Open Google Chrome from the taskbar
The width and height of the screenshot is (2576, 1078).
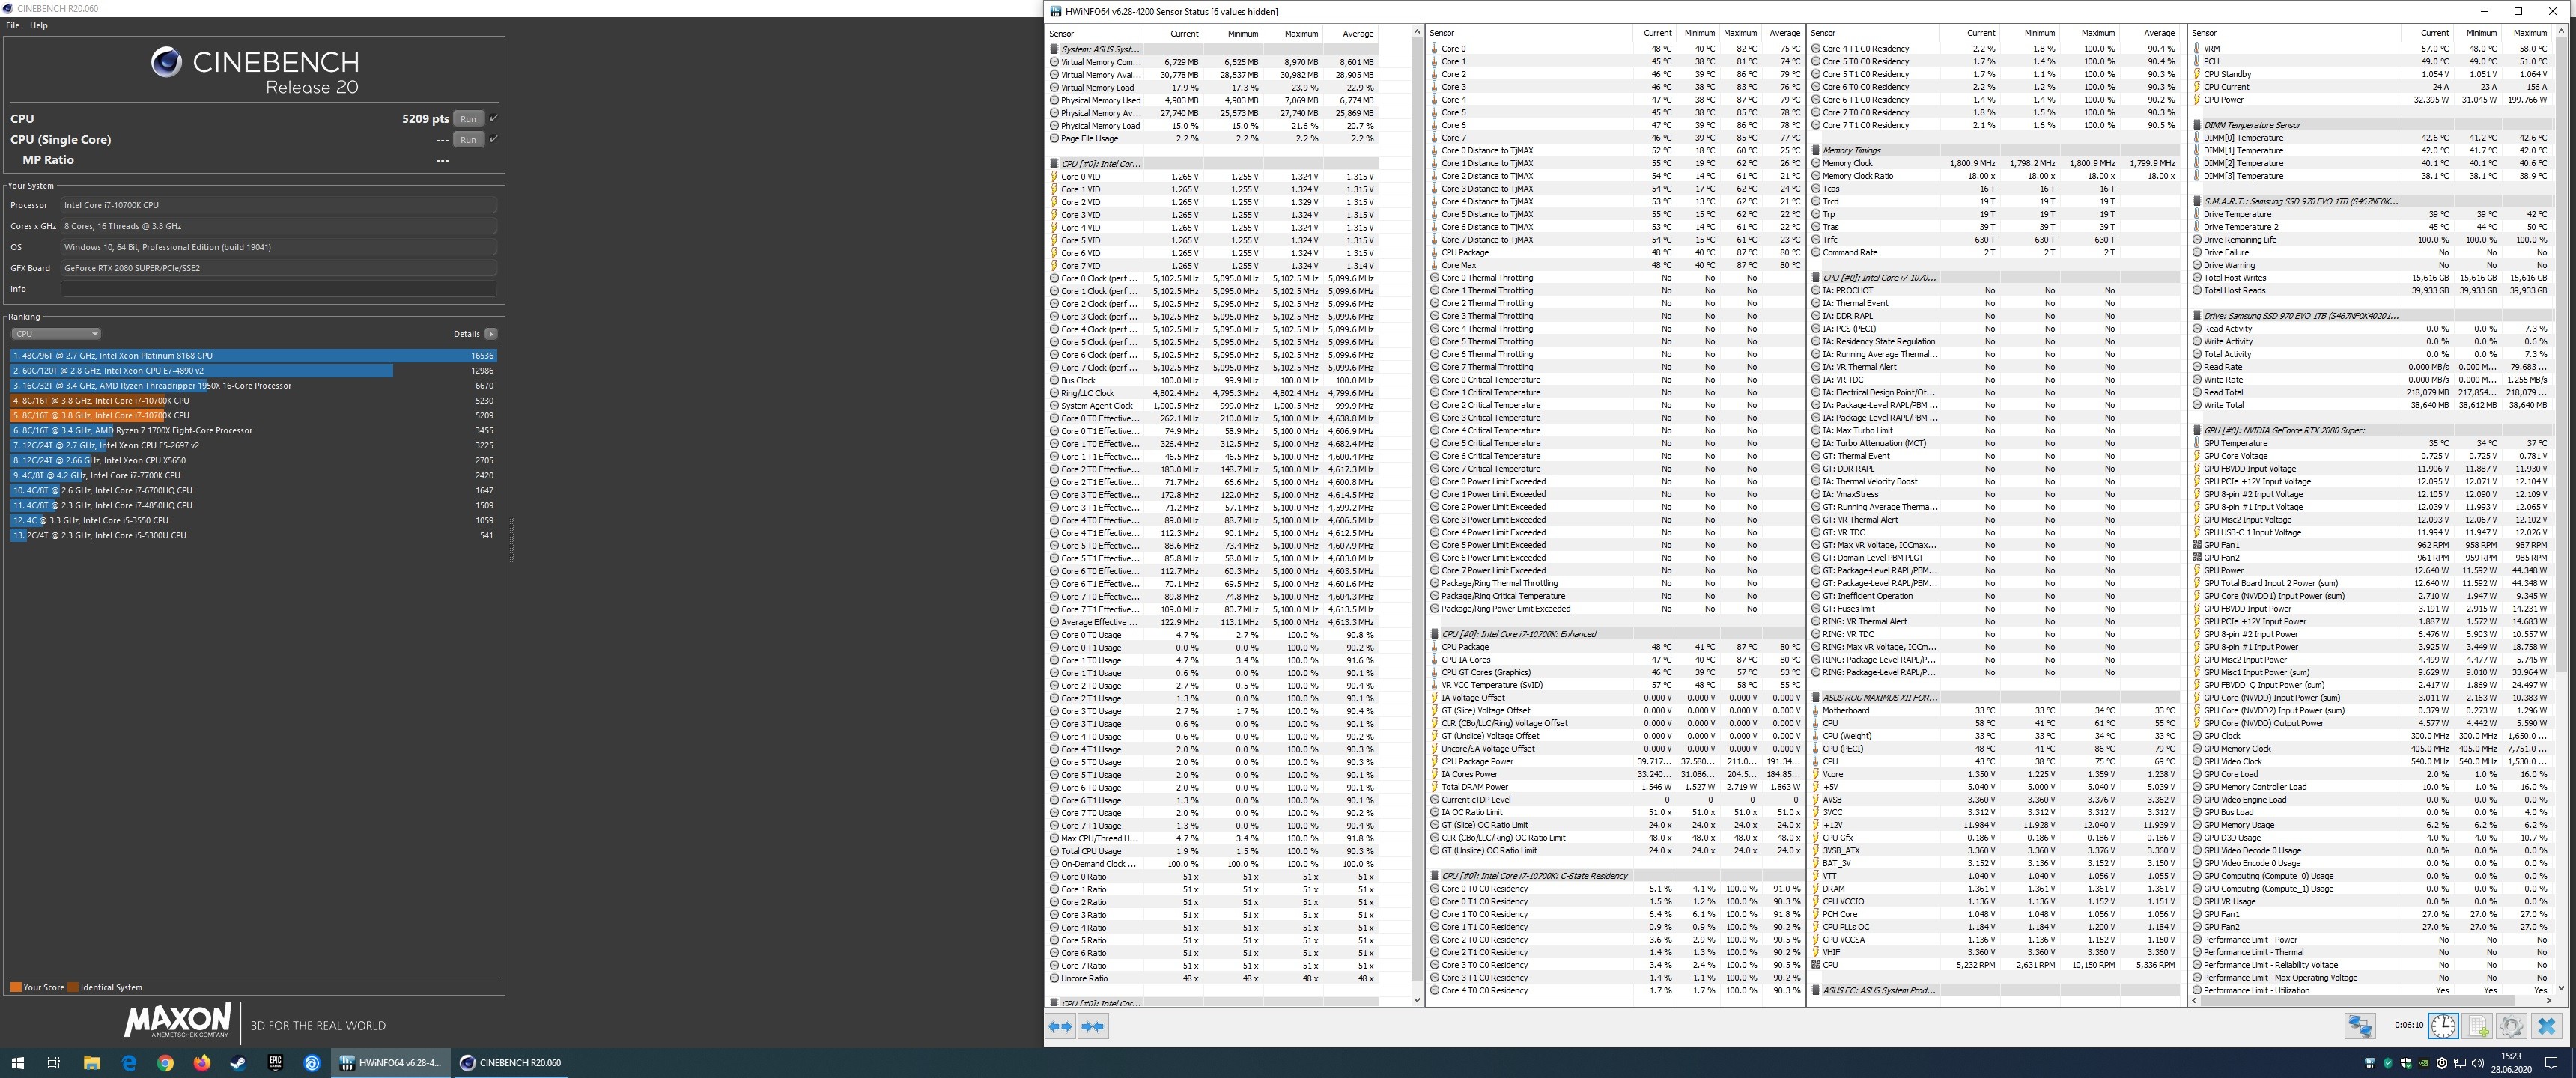pyautogui.click(x=166, y=1063)
